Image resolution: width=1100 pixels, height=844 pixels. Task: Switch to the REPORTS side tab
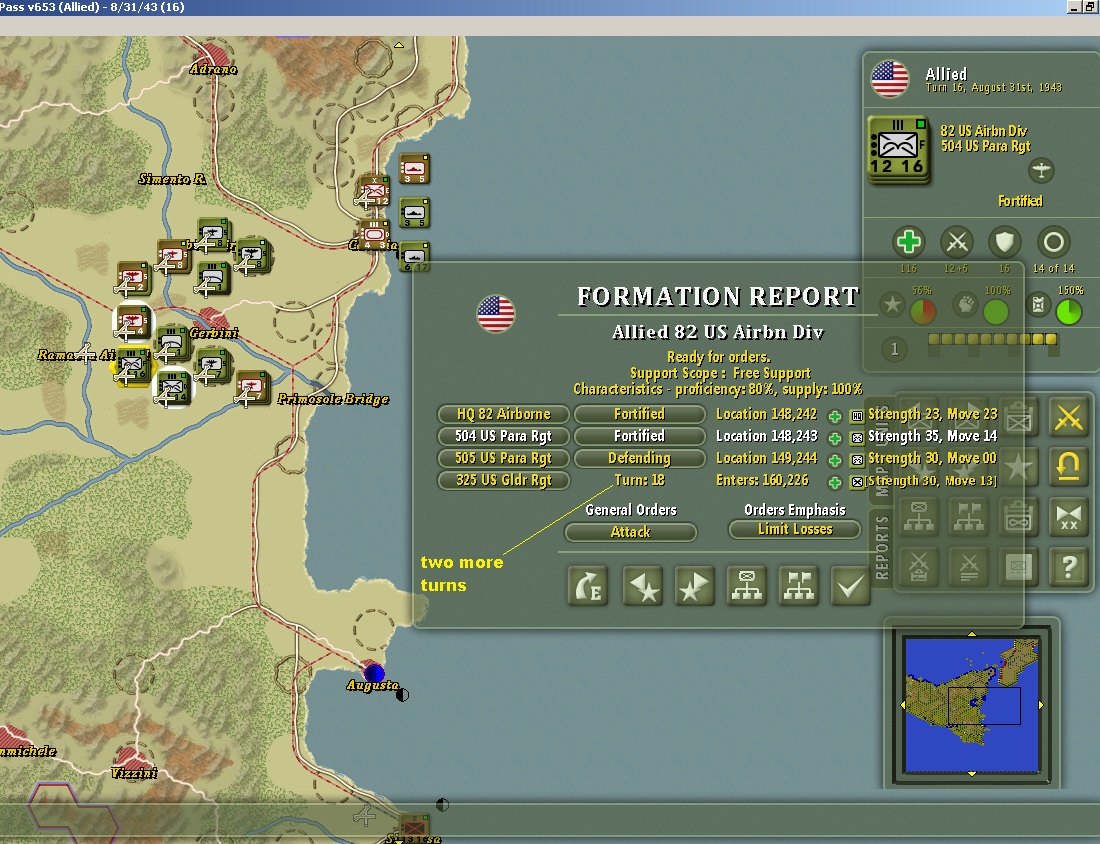point(882,547)
